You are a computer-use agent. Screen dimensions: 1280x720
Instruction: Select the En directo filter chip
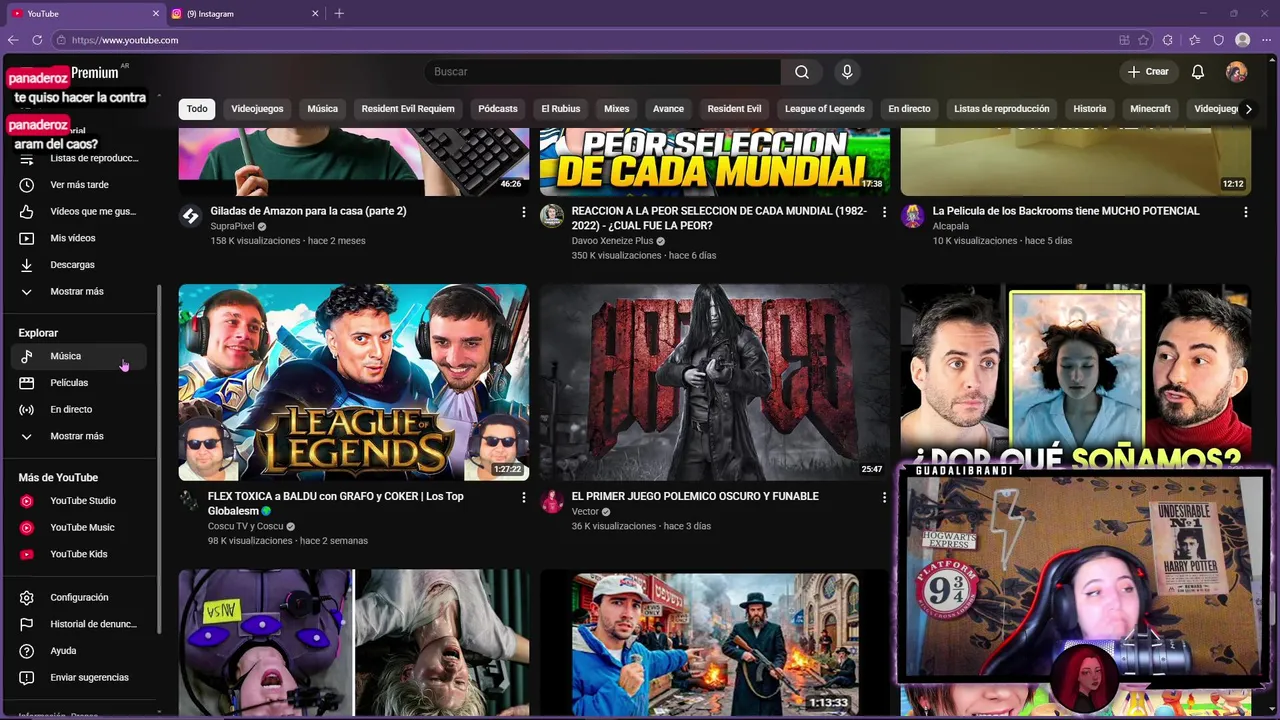click(x=909, y=109)
